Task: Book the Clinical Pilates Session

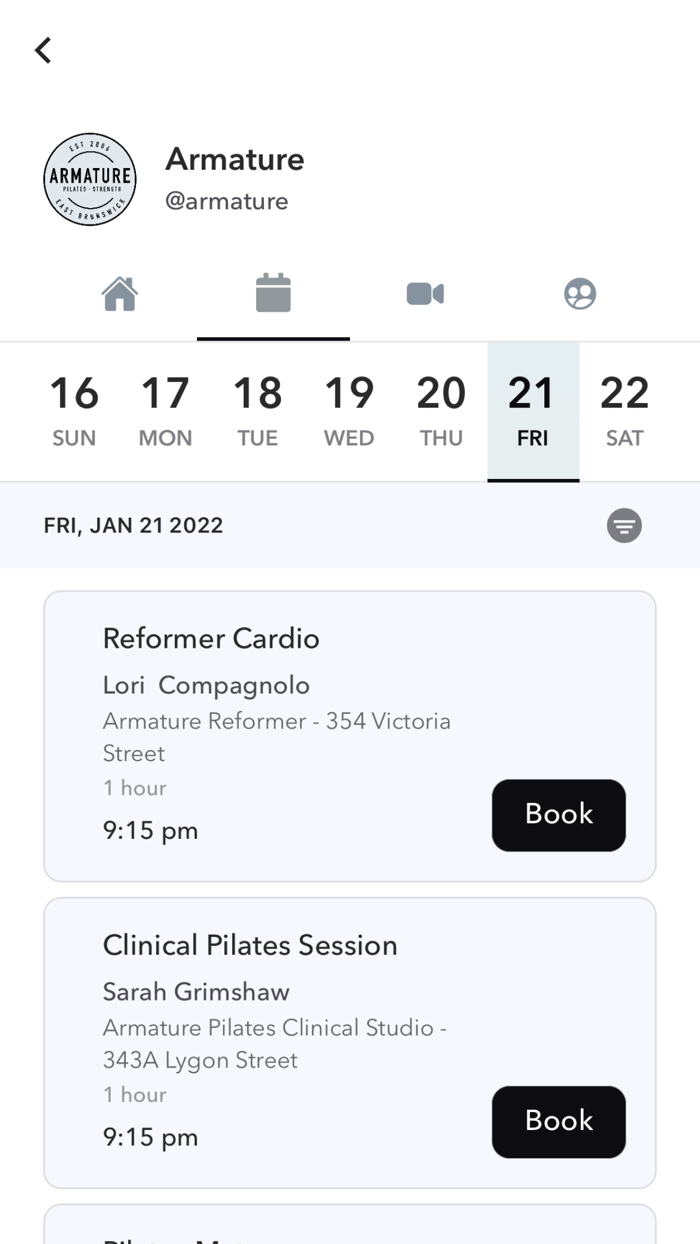Action: pos(558,1122)
